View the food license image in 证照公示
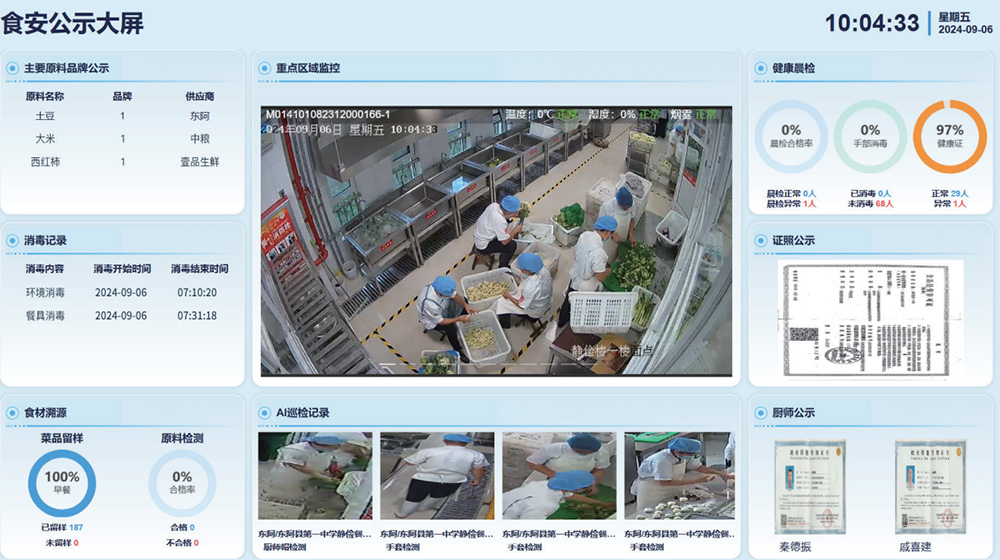This screenshot has height=560, width=1000. click(870, 318)
